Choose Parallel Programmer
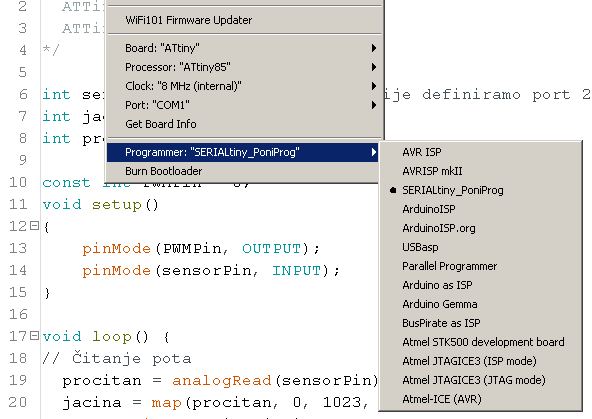The height and width of the screenshot is (419, 592). tap(481, 266)
